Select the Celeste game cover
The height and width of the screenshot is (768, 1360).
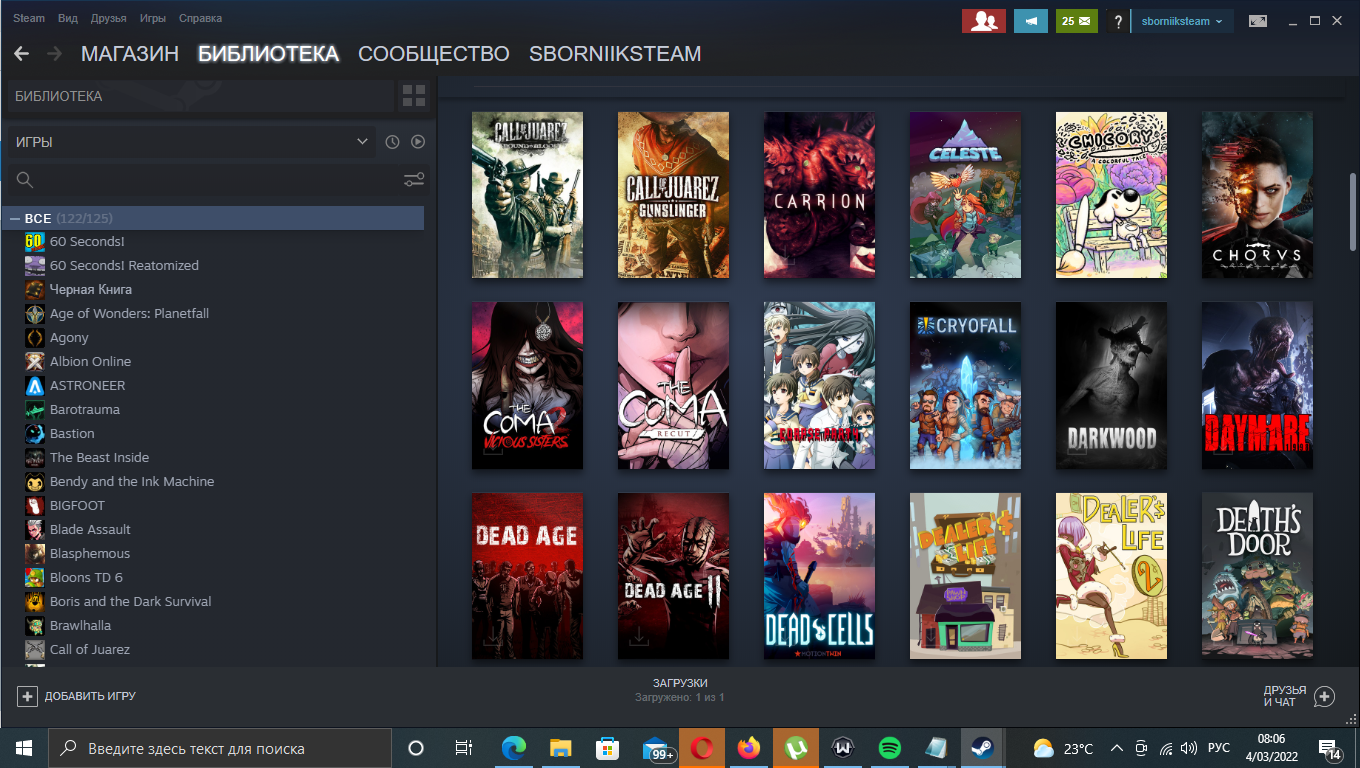coord(965,195)
